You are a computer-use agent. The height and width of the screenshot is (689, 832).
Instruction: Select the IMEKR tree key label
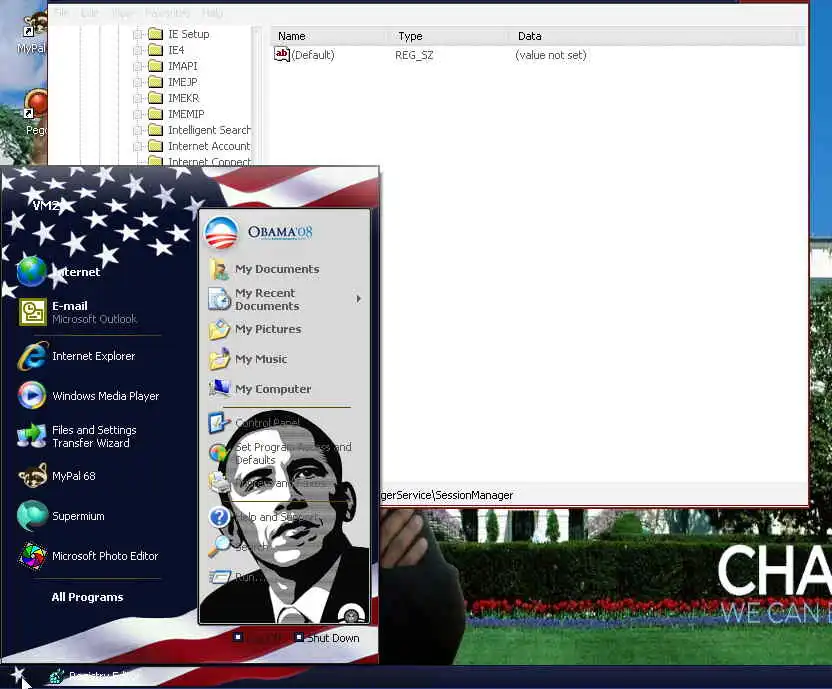[184, 98]
